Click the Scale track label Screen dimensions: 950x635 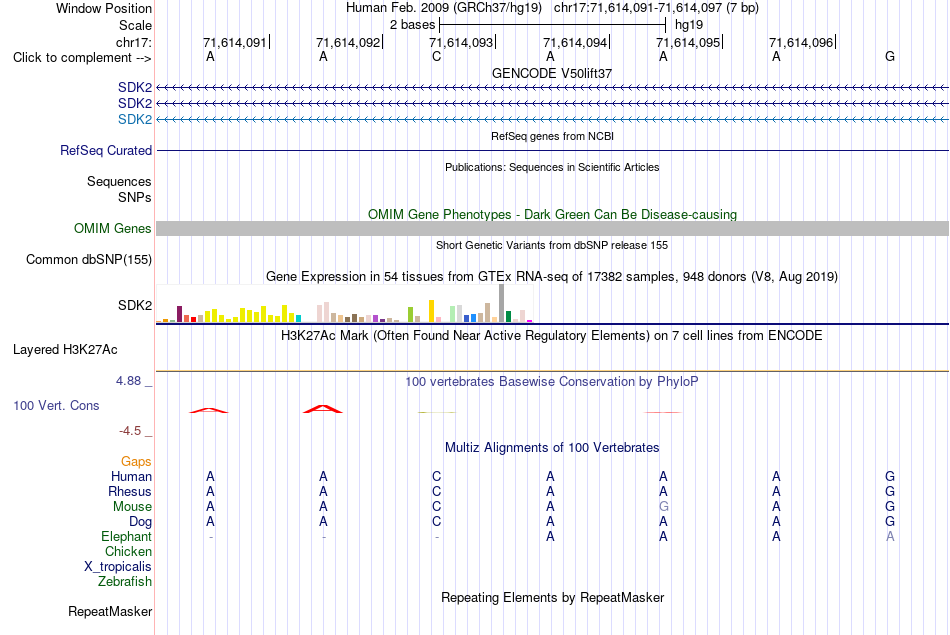tap(135, 25)
